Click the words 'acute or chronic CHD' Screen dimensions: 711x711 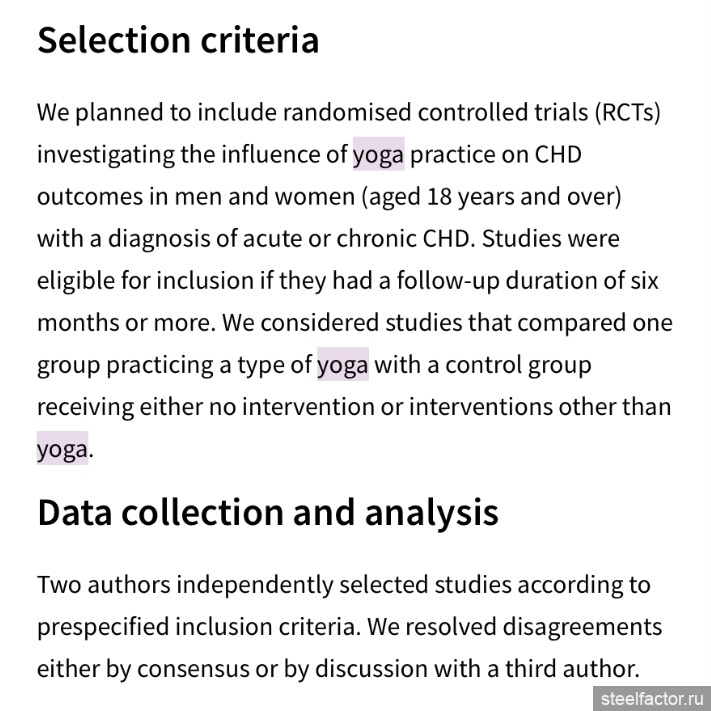click(356, 239)
